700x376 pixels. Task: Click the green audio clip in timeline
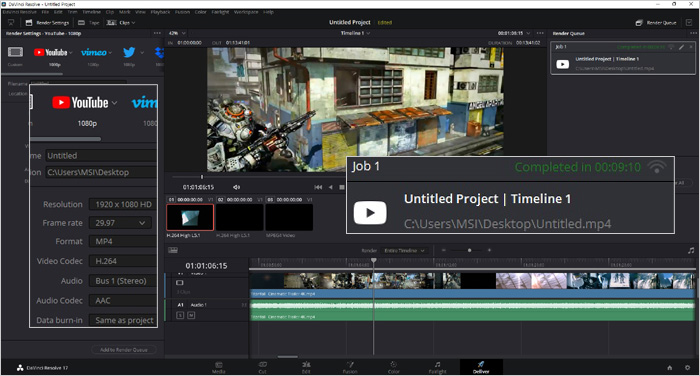tap(472, 310)
